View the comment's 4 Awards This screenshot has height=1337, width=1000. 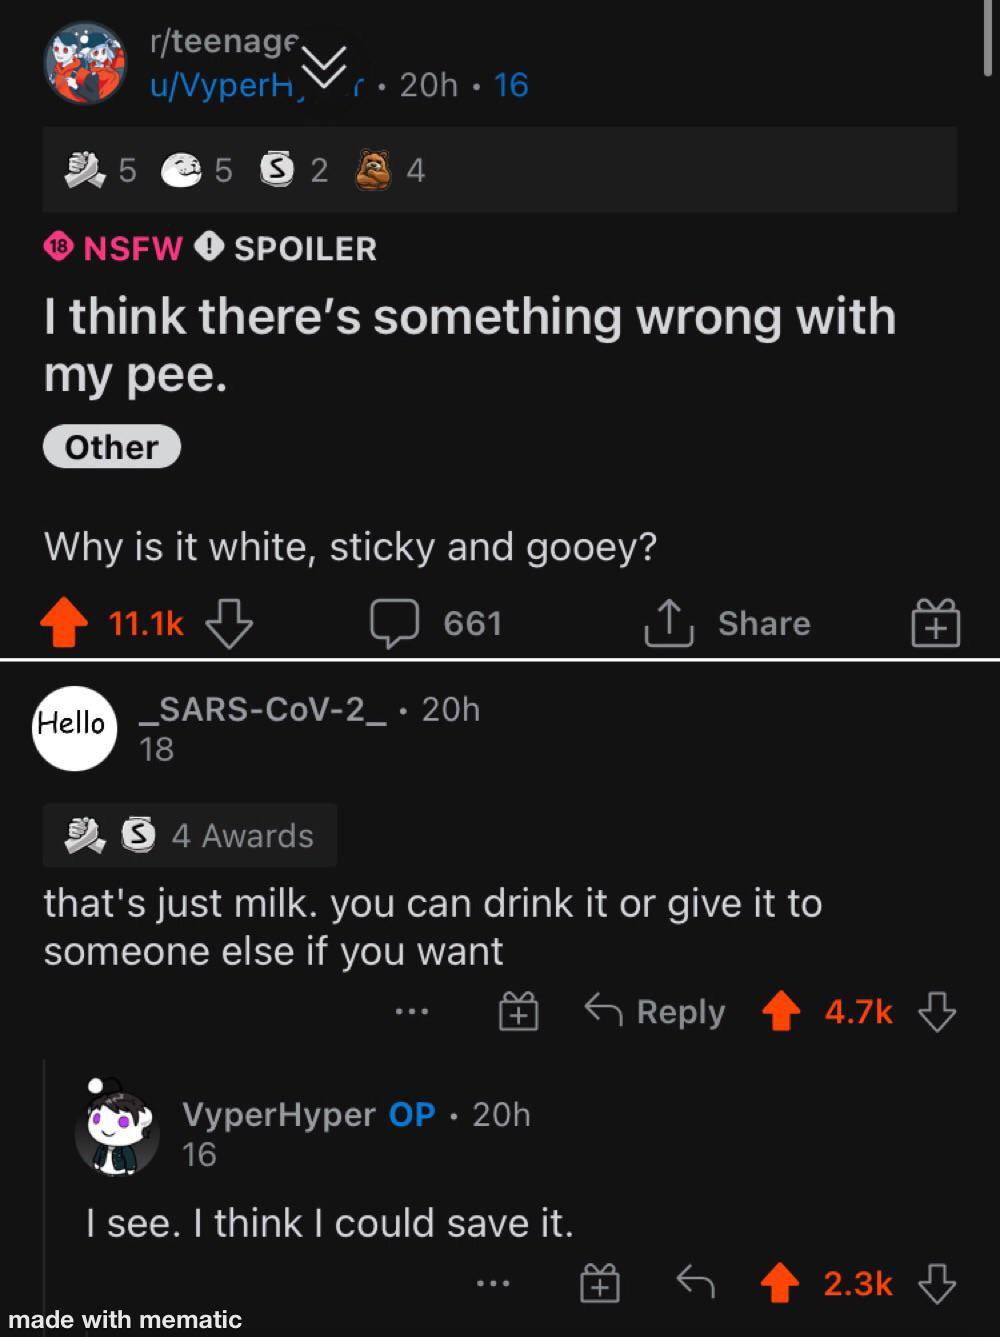pyautogui.click(x=190, y=835)
